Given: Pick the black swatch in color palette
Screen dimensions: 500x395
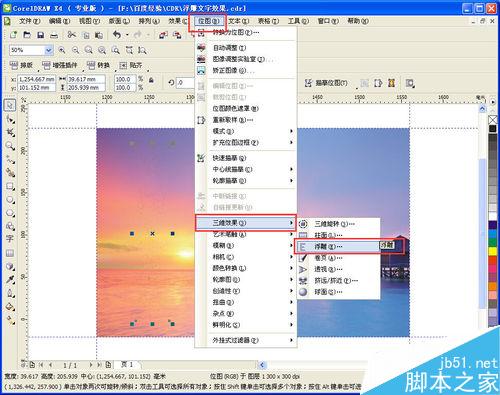Looking at the screenshot, I should [492, 128].
